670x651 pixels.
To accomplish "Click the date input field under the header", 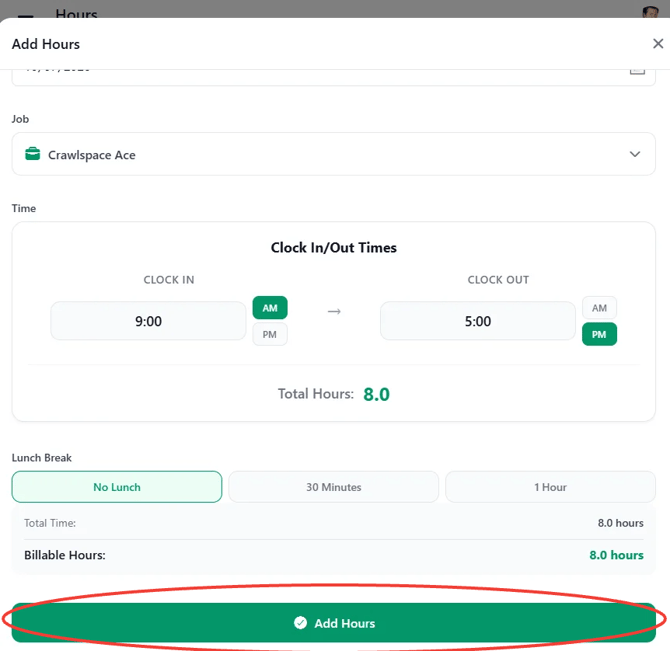I will point(333,77).
